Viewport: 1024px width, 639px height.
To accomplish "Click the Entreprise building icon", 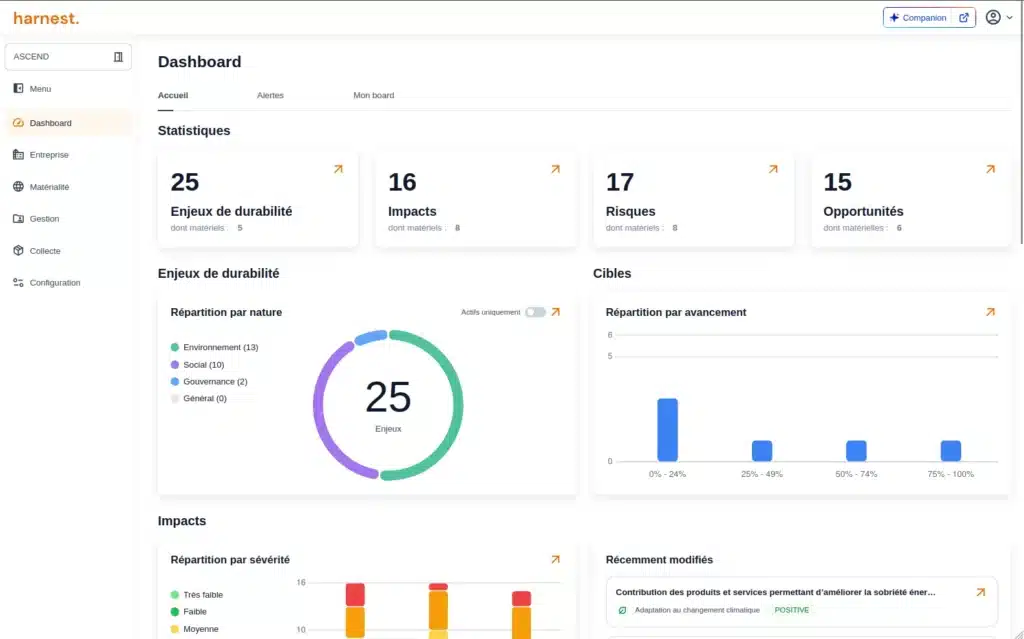I will 18,155.
